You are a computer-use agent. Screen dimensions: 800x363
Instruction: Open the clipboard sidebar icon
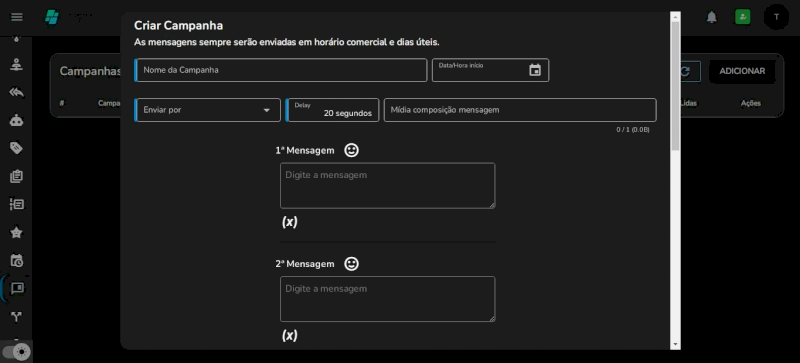pyautogui.click(x=16, y=176)
